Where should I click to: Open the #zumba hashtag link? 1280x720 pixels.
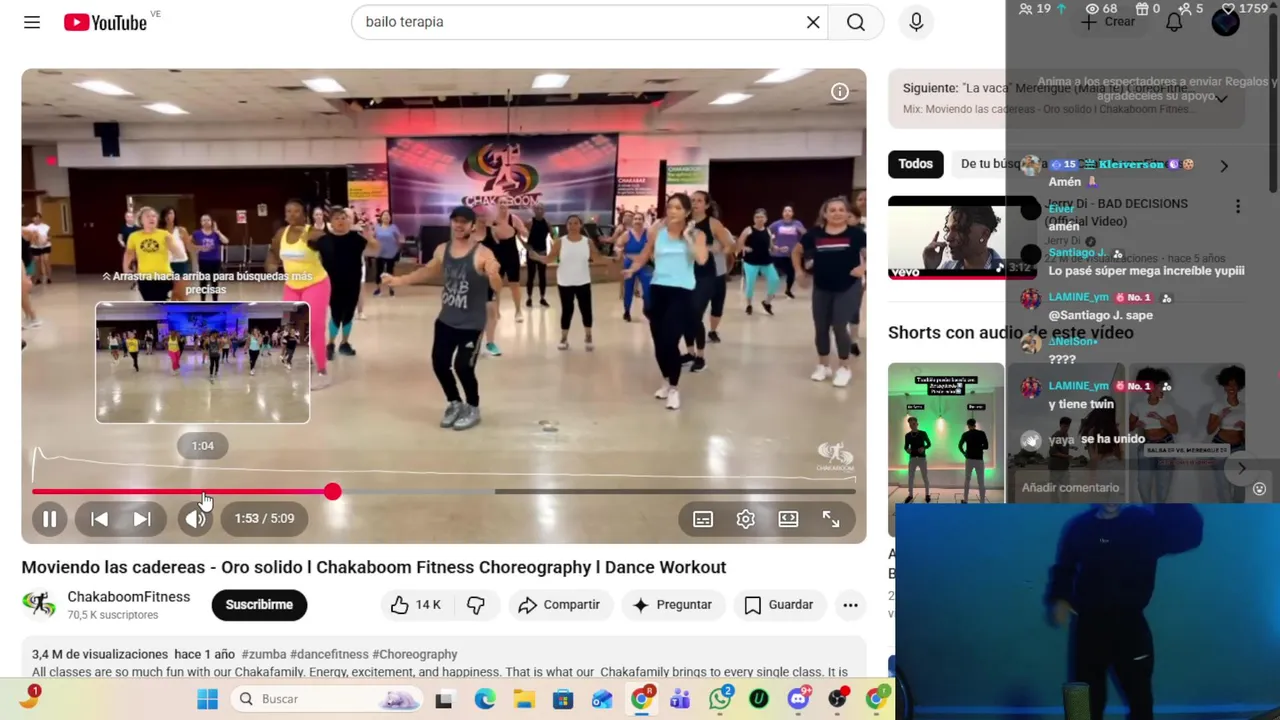263,654
